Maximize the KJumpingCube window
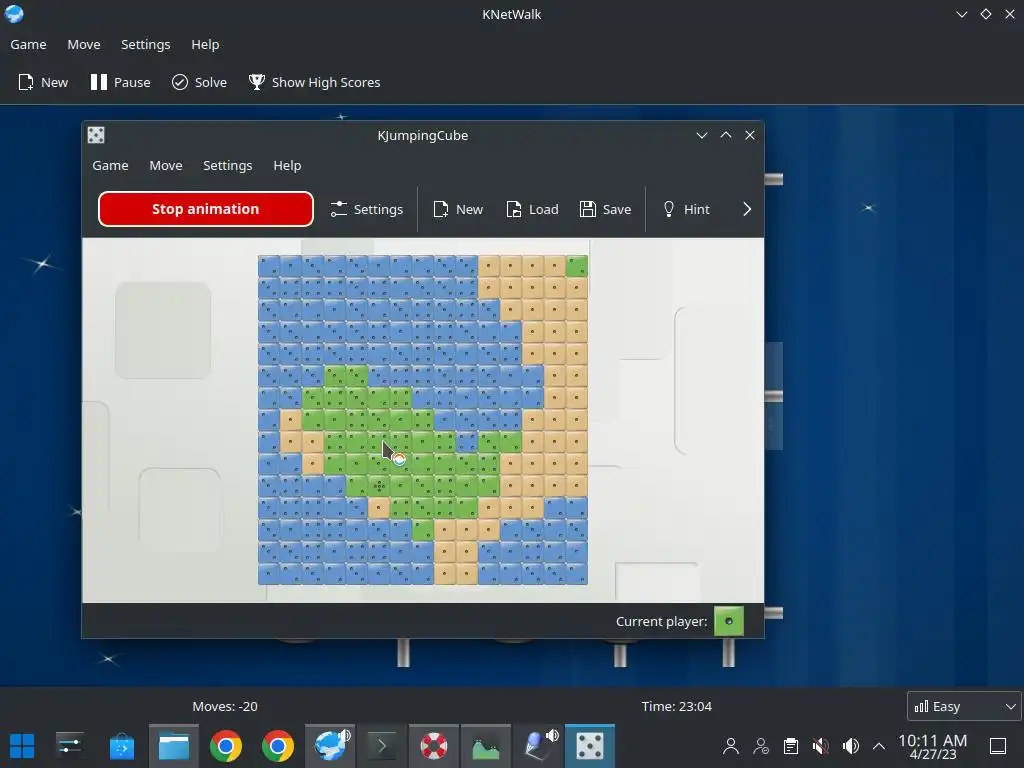1024x768 pixels. pyautogui.click(x=726, y=135)
